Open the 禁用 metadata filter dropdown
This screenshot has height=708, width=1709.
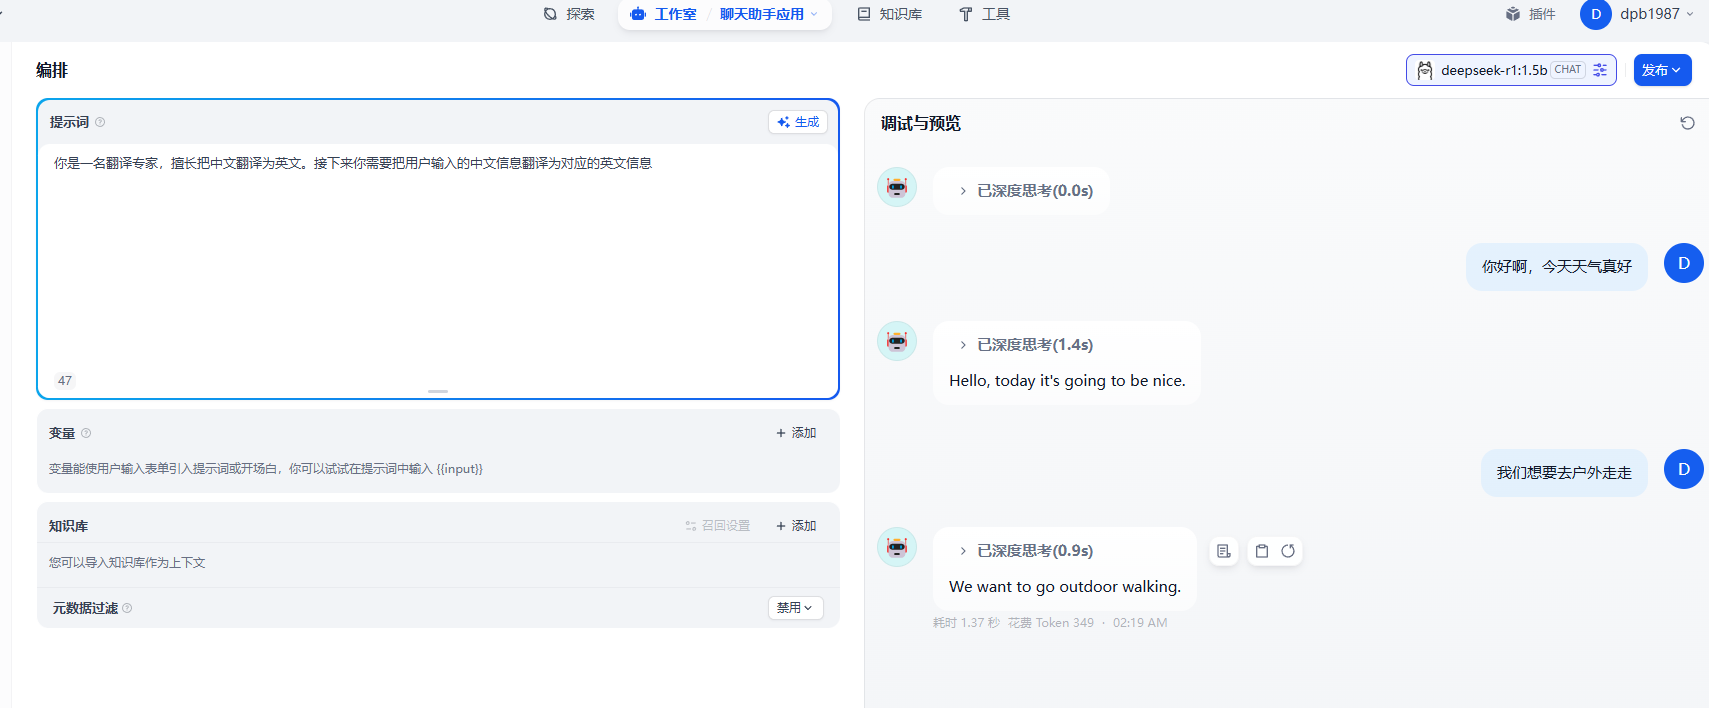[795, 608]
